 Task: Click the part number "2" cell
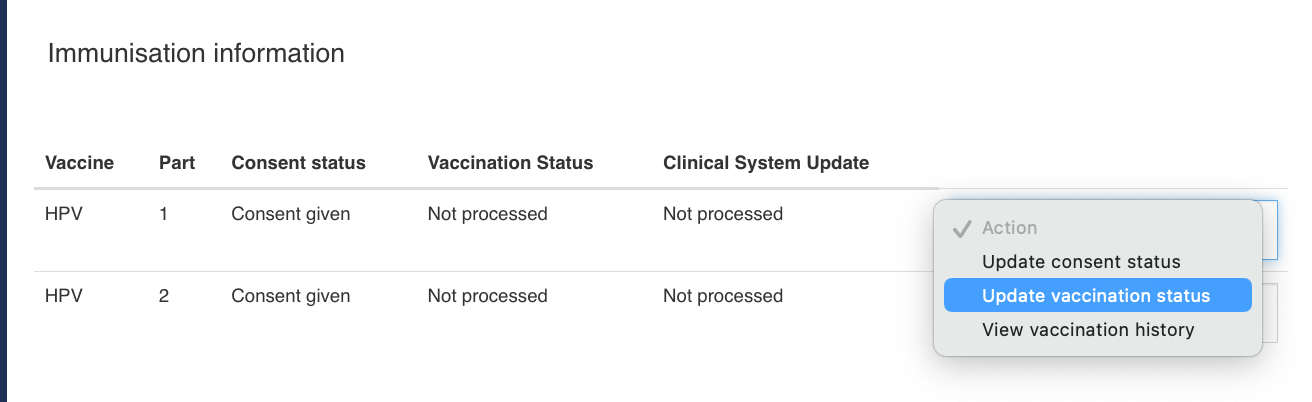click(x=164, y=296)
